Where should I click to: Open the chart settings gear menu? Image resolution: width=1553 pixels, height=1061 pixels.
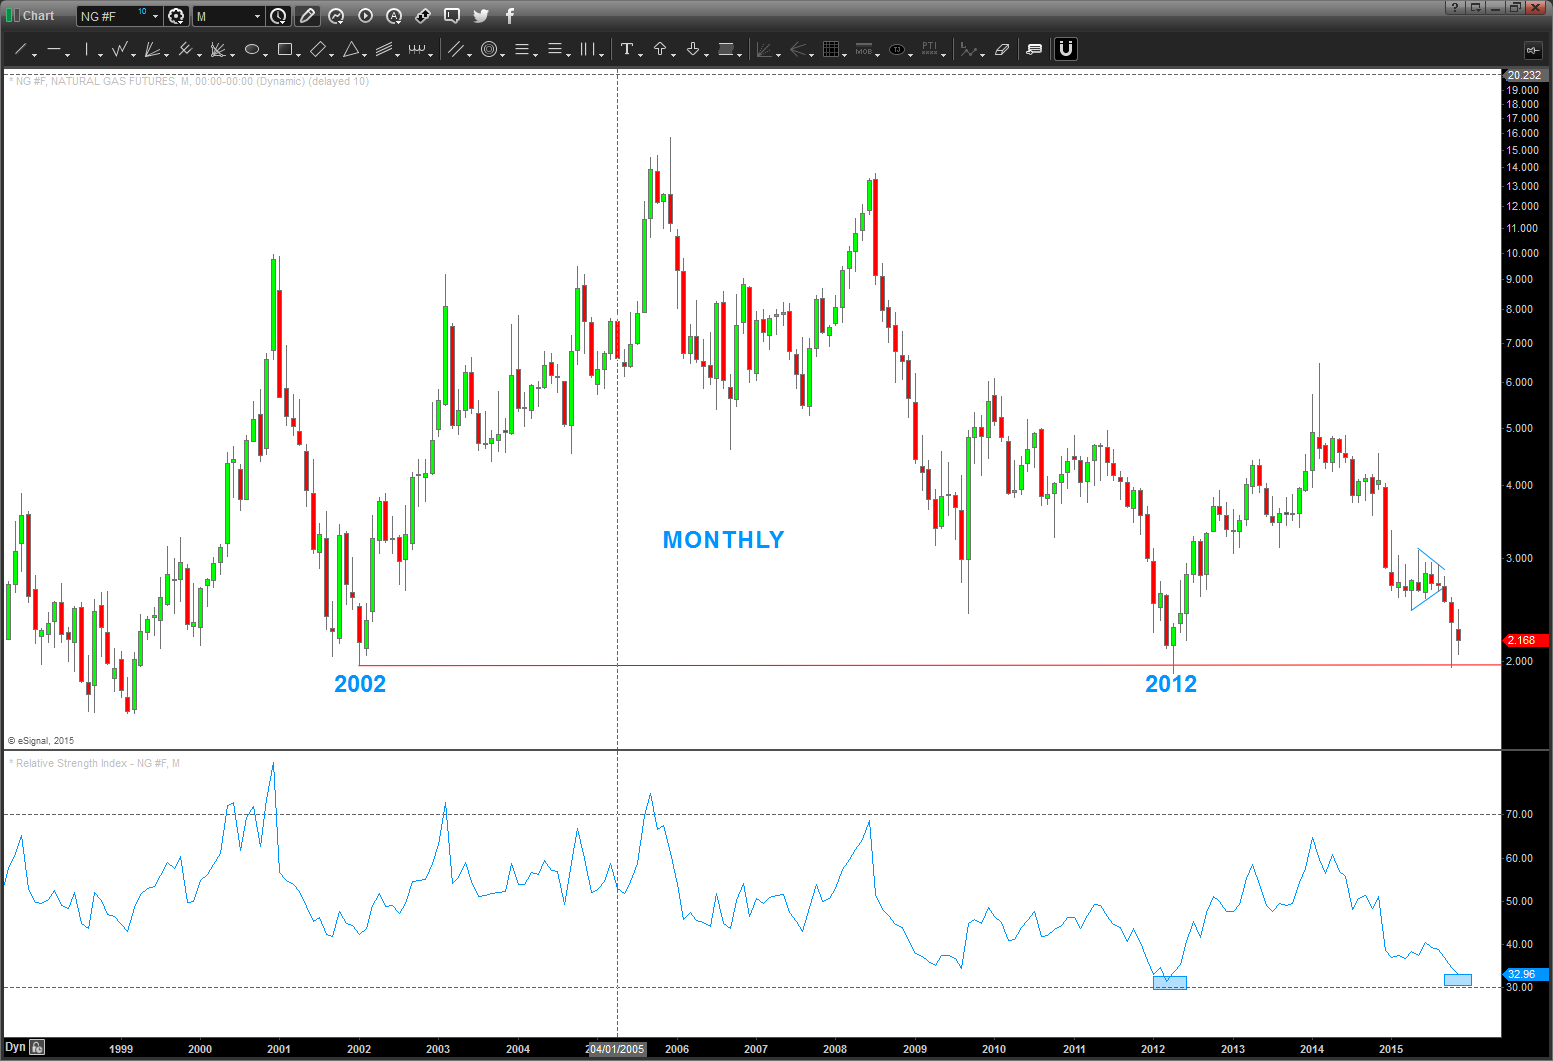coord(176,16)
